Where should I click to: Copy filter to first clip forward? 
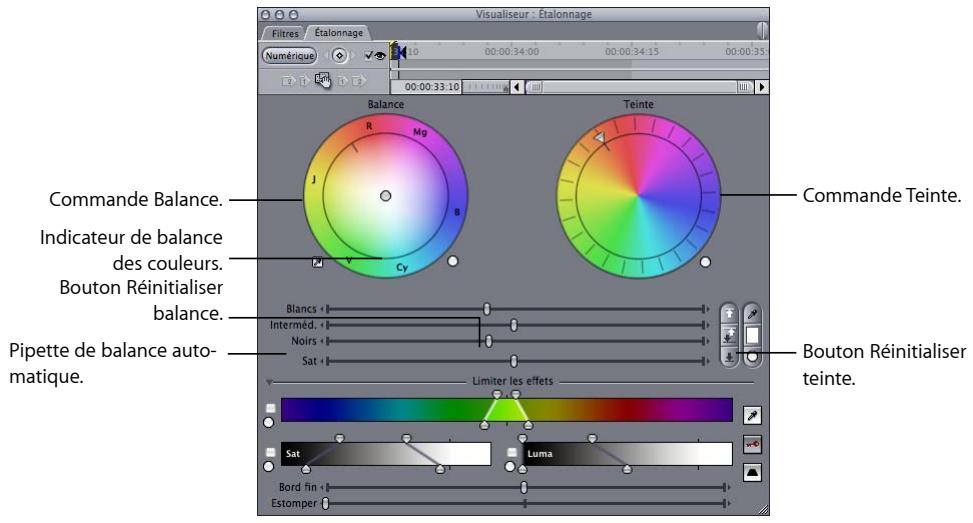point(342,81)
